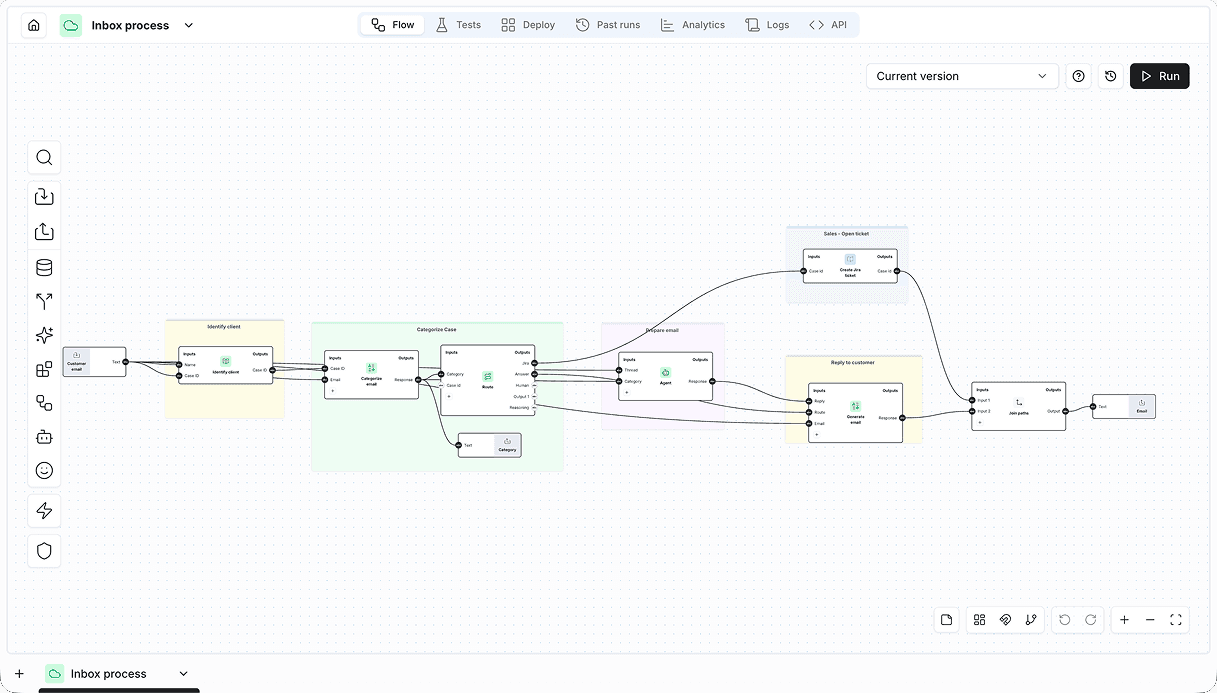Select the Email output node
The height and width of the screenshot is (693, 1217).
click(x=1124, y=406)
